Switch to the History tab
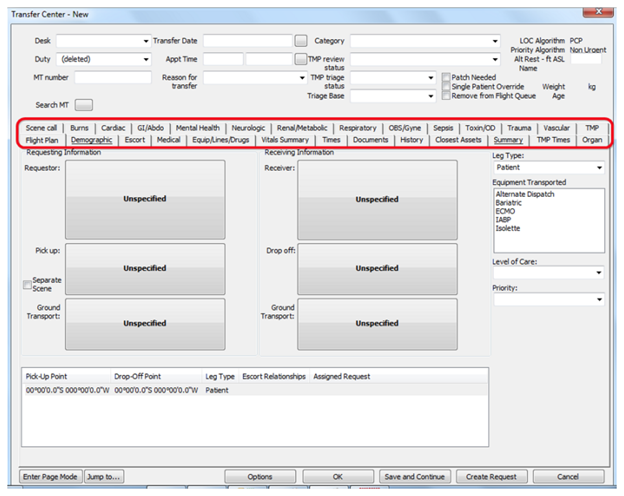The width and height of the screenshot is (624, 496). pos(411,140)
